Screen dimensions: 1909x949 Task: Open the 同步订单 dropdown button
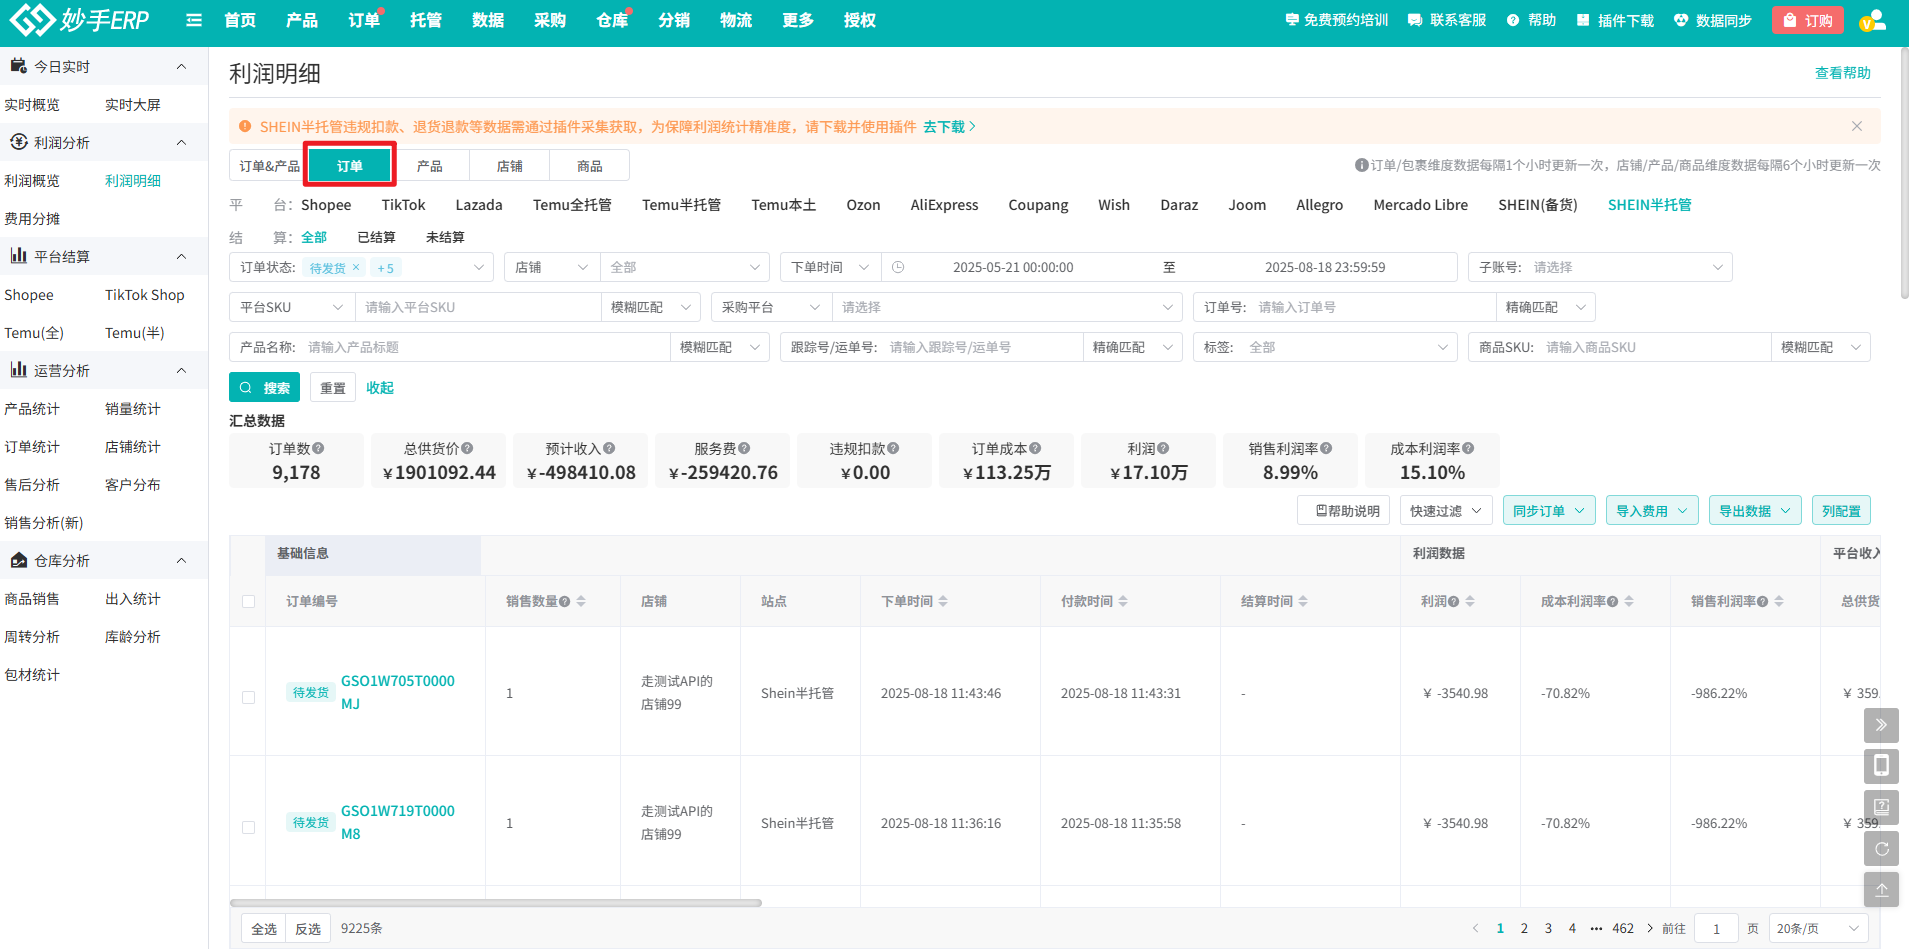pos(1549,511)
